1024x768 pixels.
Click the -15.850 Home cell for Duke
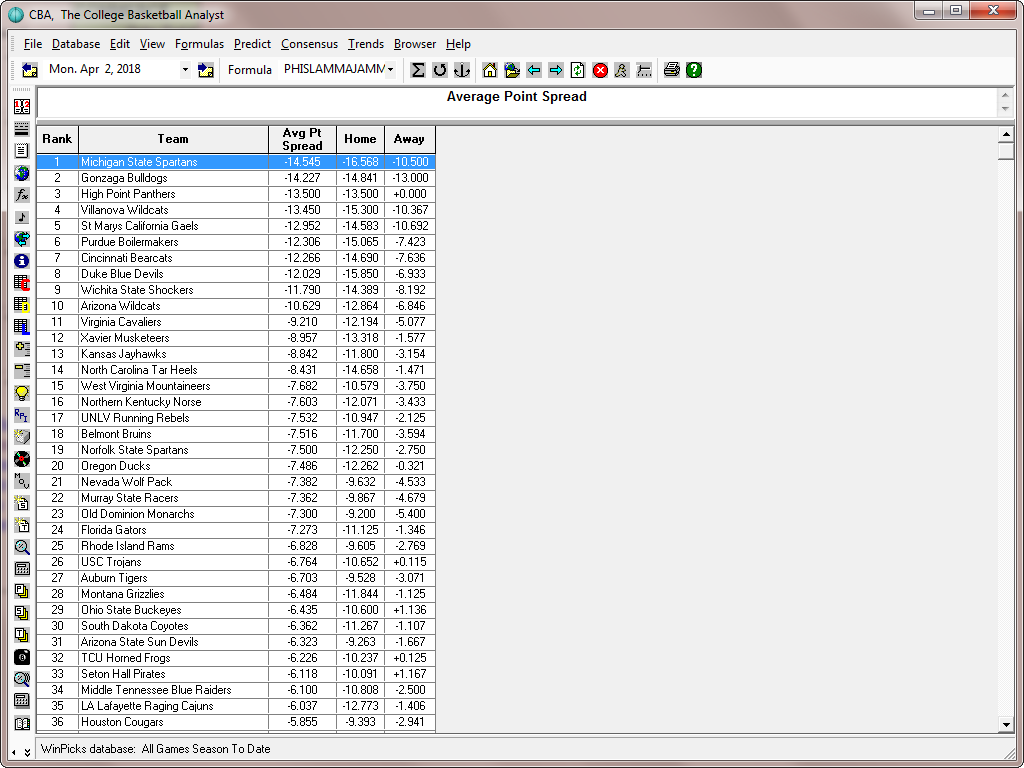360,274
